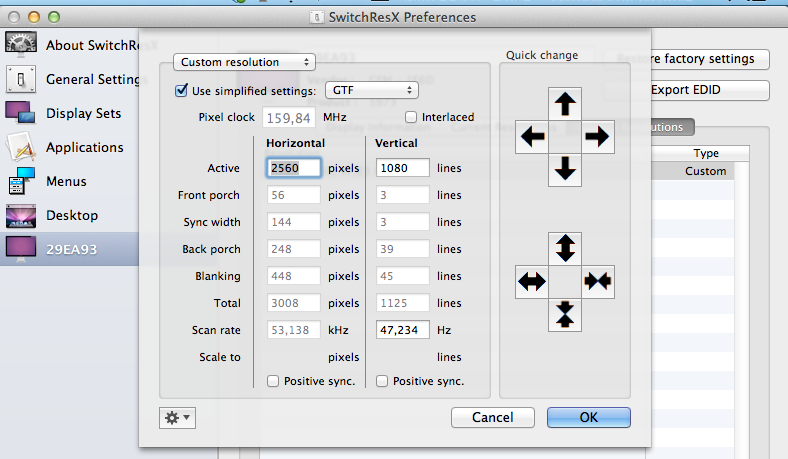This screenshot has width=788, height=459.
Task: Open the gear action menu
Action: pos(177,418)
